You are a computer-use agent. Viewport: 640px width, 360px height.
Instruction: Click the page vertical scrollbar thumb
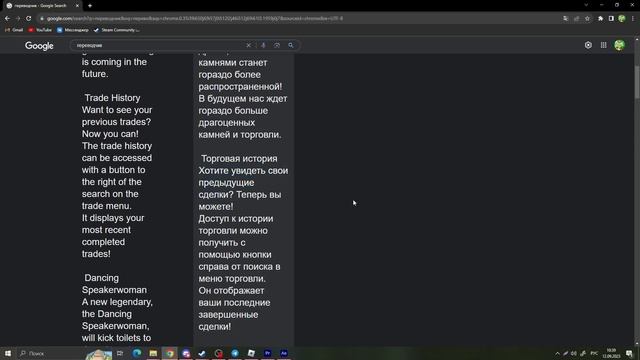[637, 82]
